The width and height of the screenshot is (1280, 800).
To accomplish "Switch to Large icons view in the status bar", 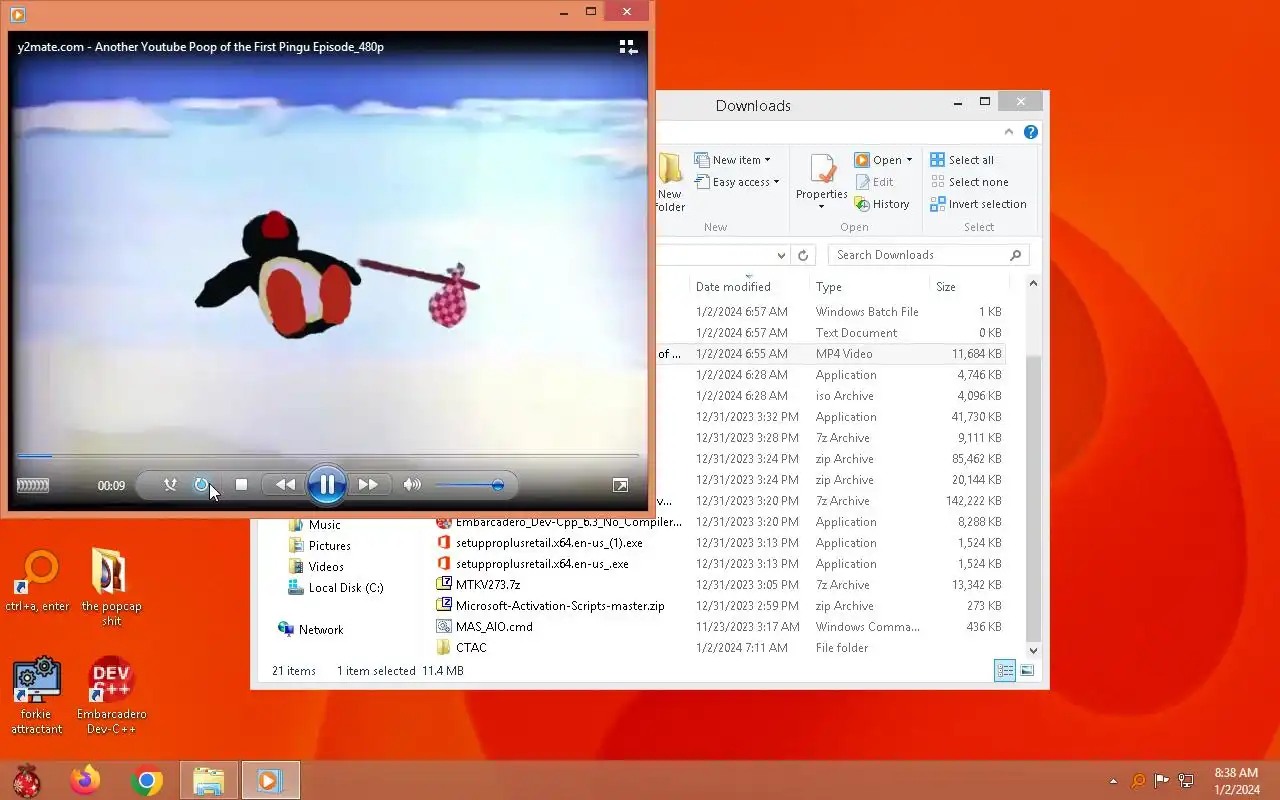I will coord(1027,671).
